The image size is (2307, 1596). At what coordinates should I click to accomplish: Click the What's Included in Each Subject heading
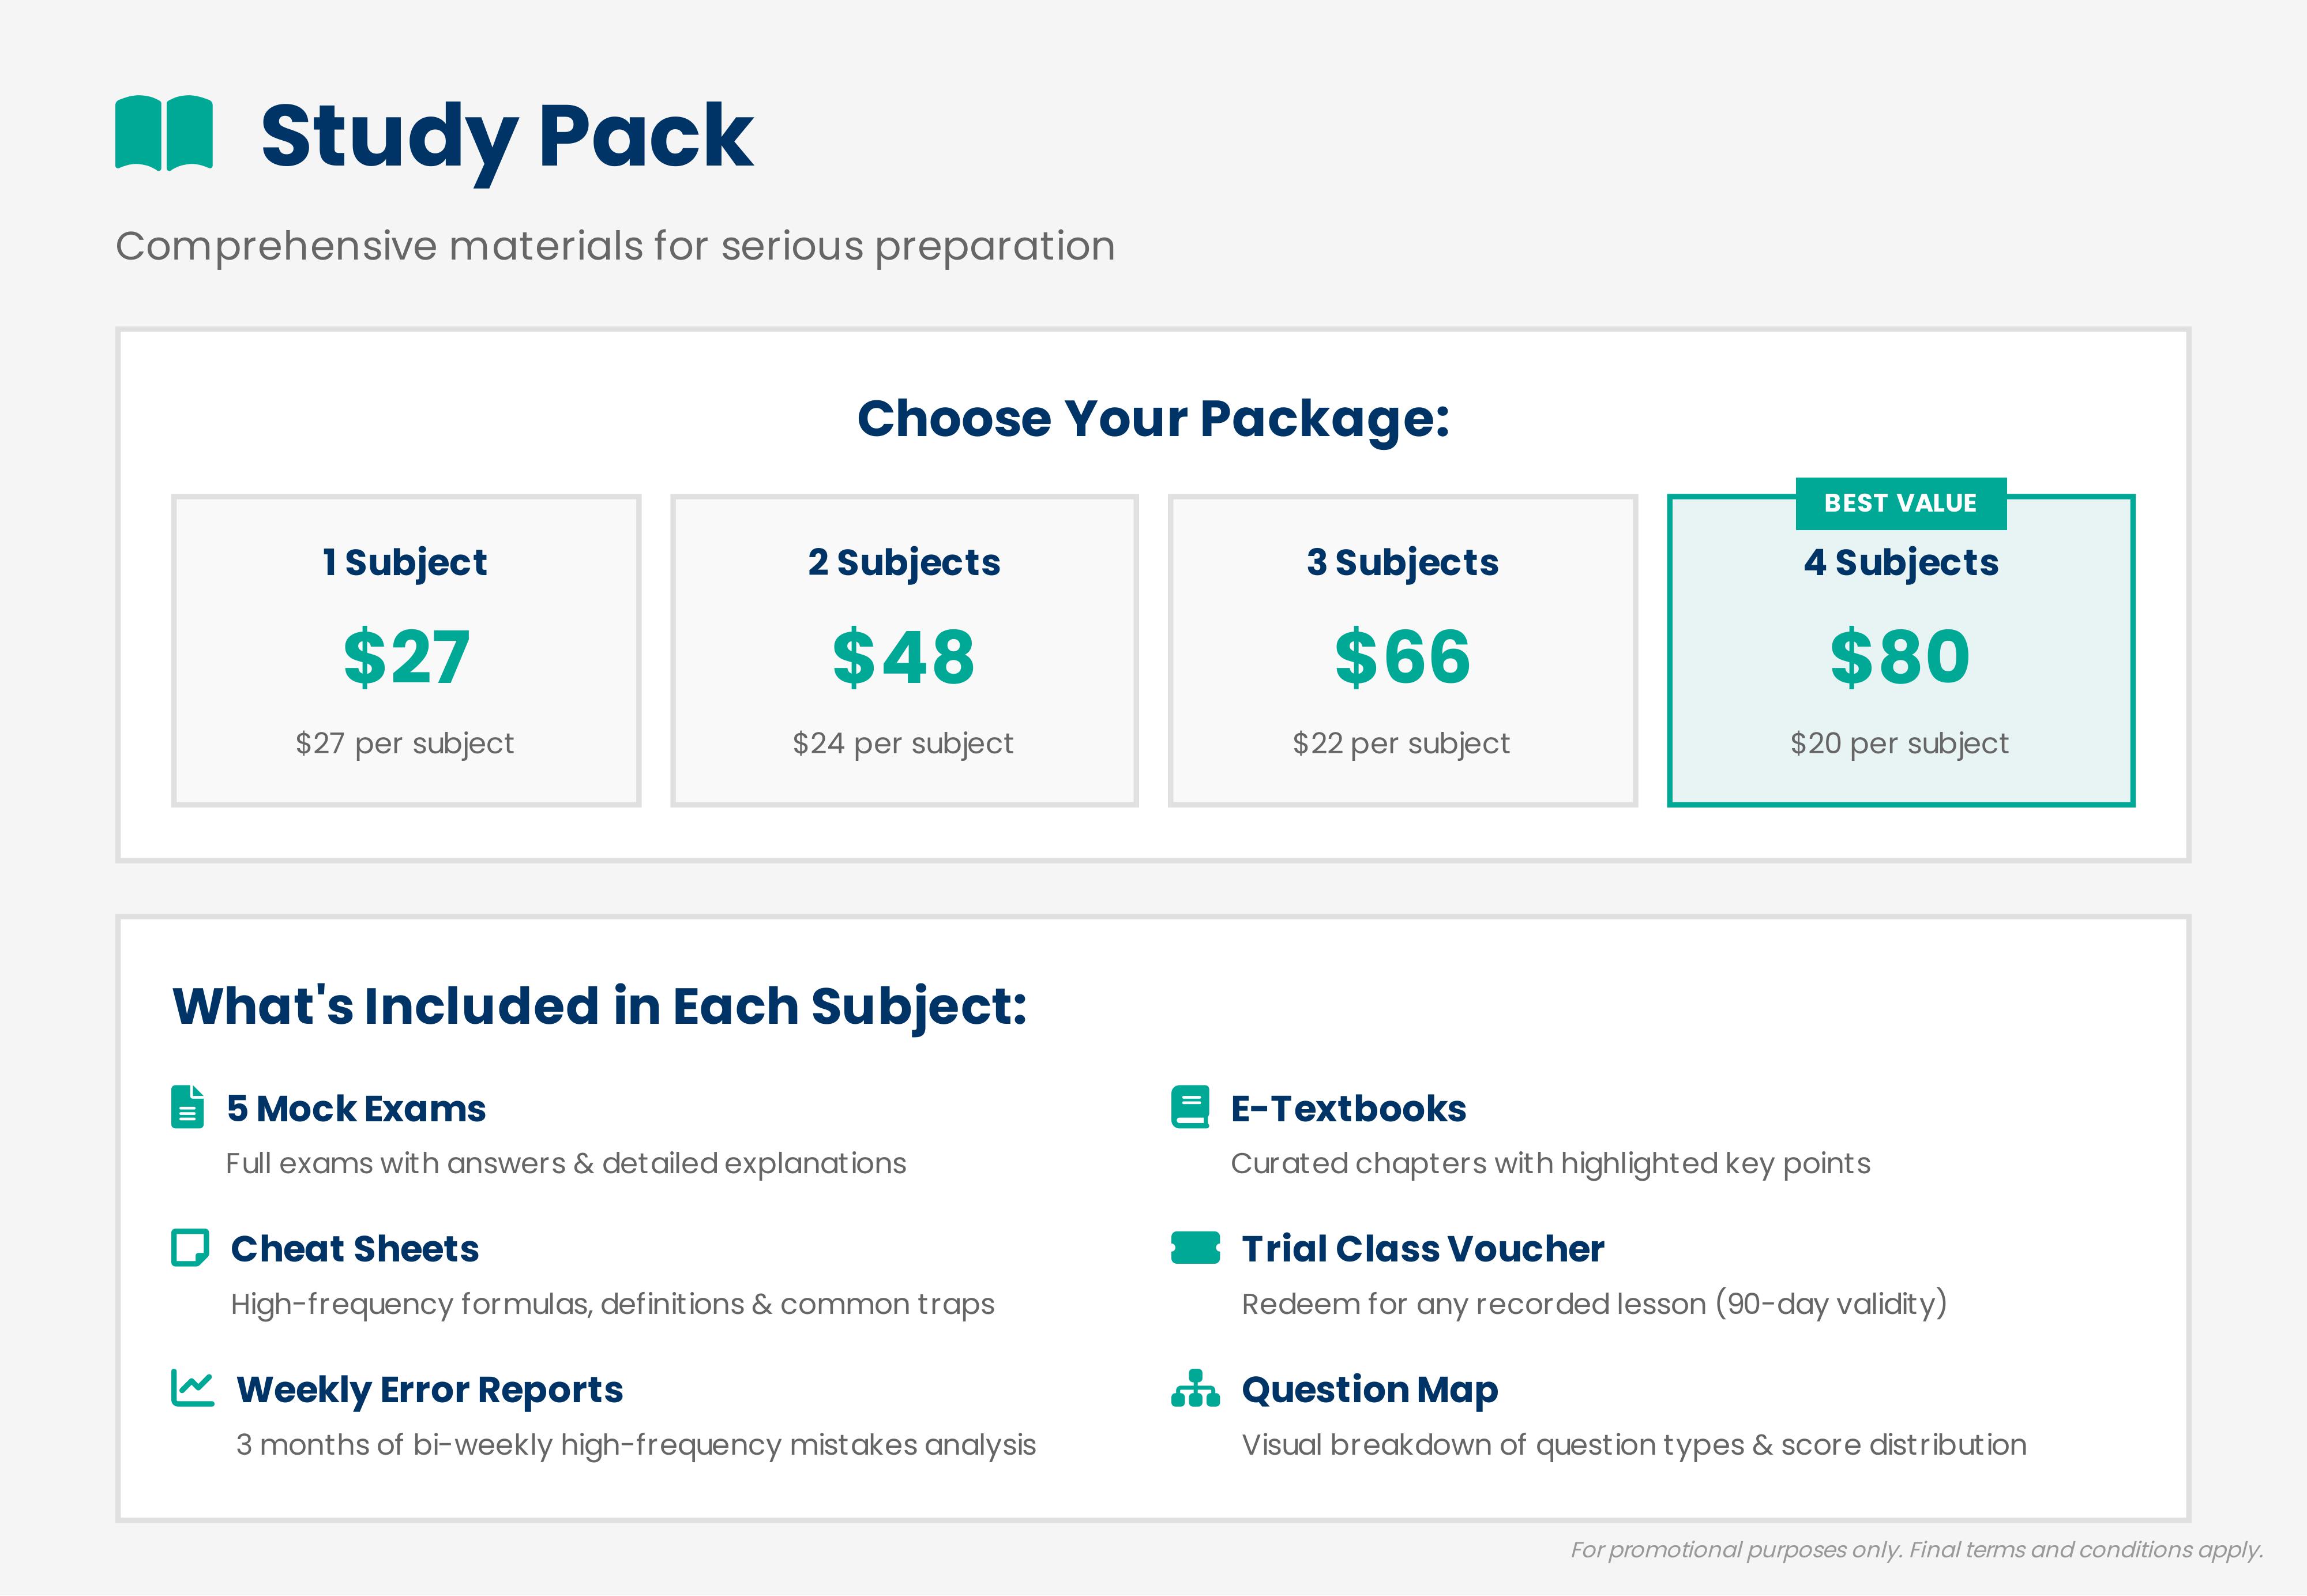pos(599,1005)
